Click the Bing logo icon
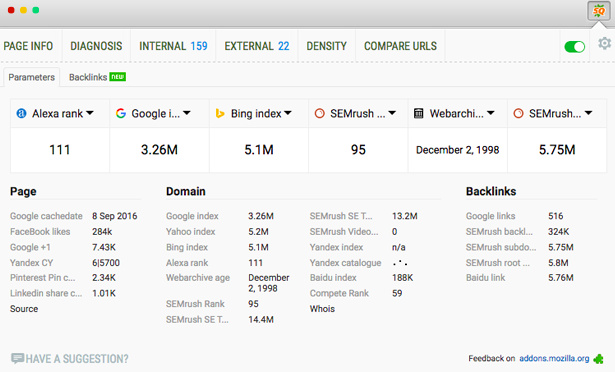Screen dimensions: 615x372 [x=220, y=113]
